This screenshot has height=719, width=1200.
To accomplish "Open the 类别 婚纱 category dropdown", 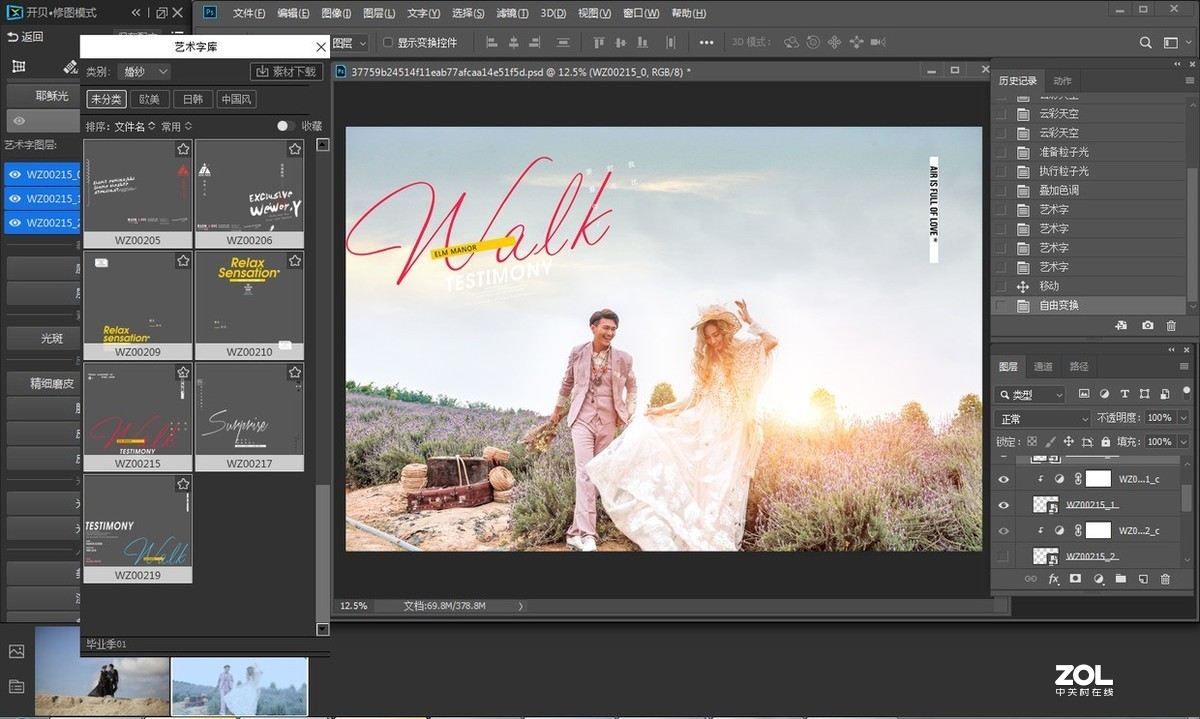I will pos(145,72).
